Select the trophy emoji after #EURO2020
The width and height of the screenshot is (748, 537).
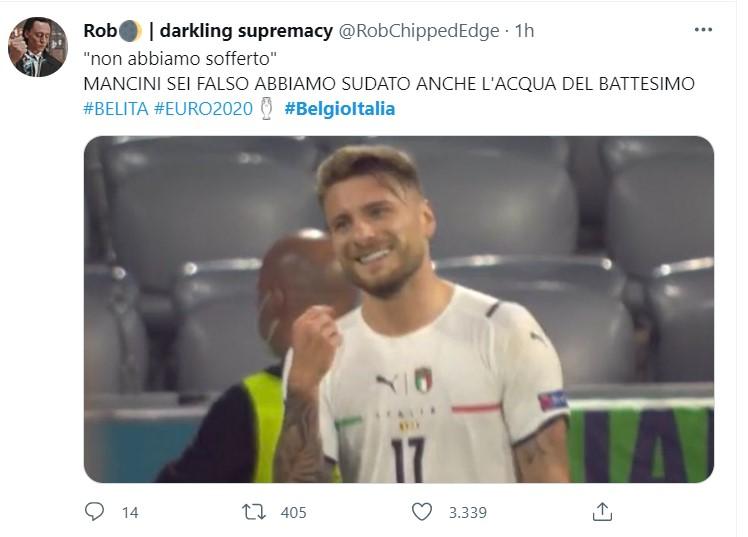click(267, 109)
